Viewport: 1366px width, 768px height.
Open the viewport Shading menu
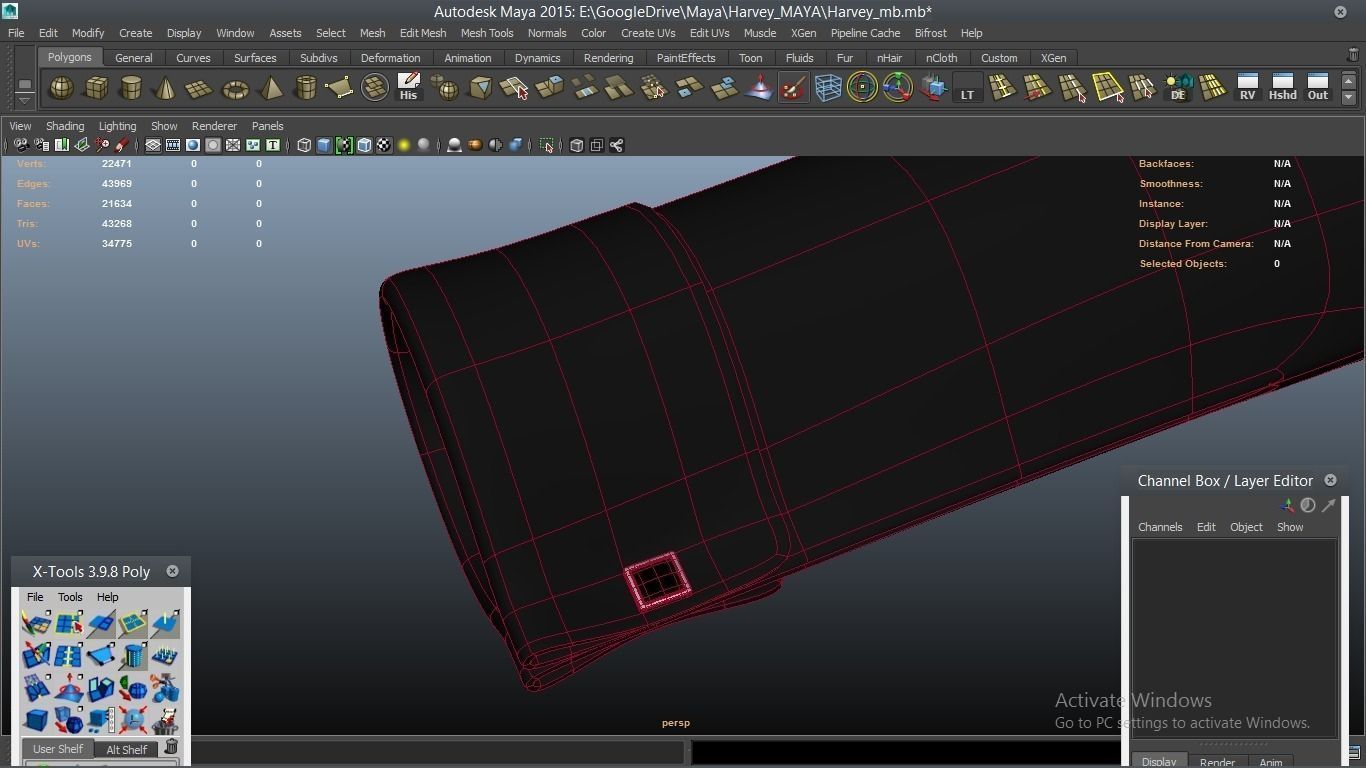(x=65, y=126)
